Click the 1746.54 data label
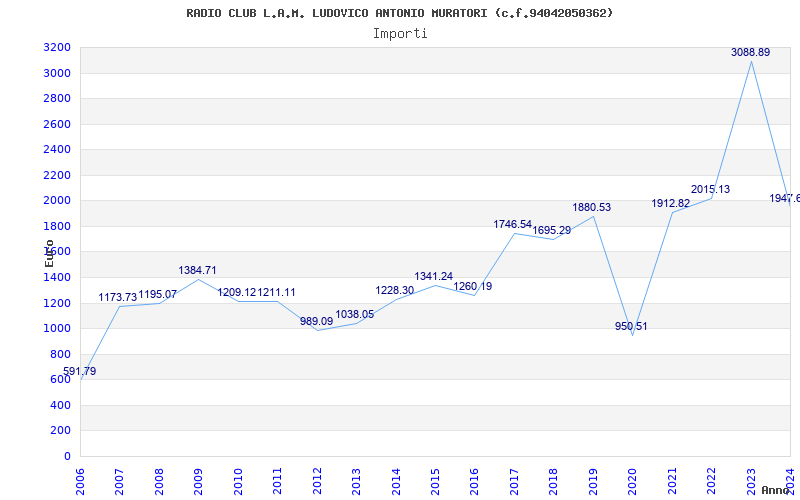The image size is (800, 500). pos(513,224)
